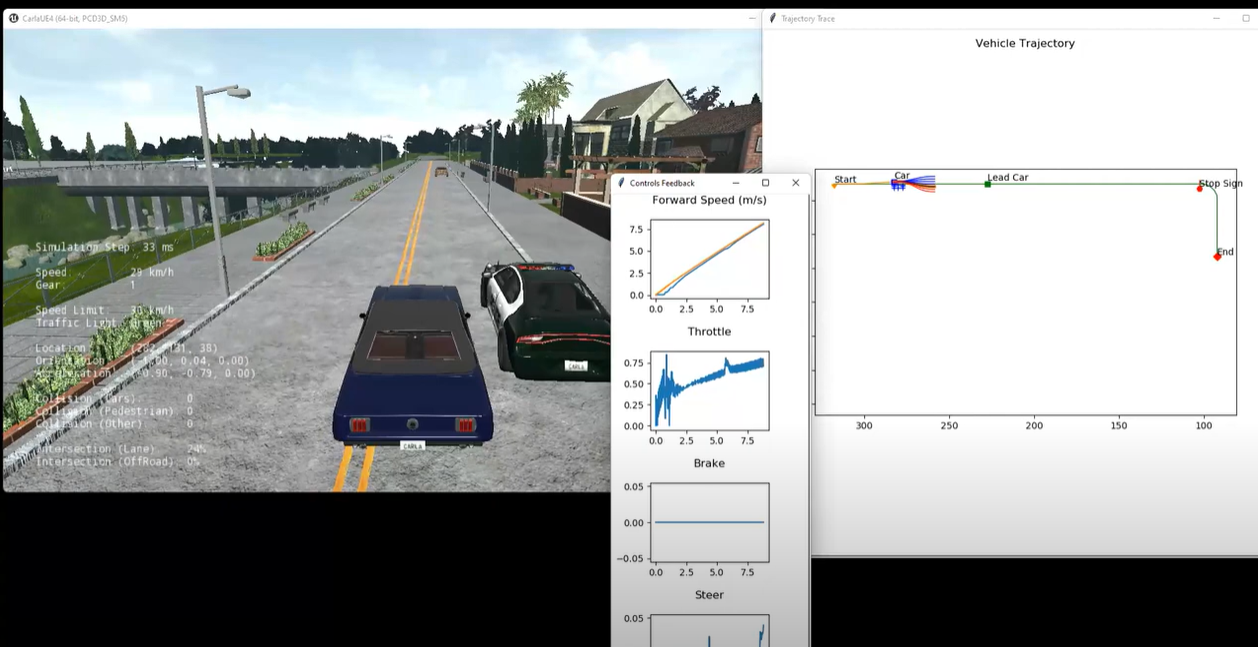Click the feather icon of Trajectory Trace window

coord(772,18)
